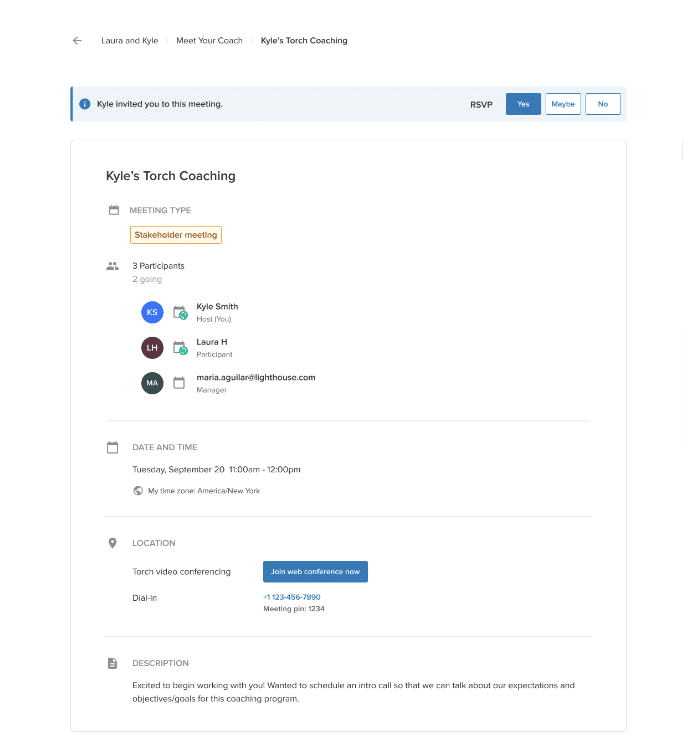Go to Meet Your Coach breadcrumb

[209, 41]
